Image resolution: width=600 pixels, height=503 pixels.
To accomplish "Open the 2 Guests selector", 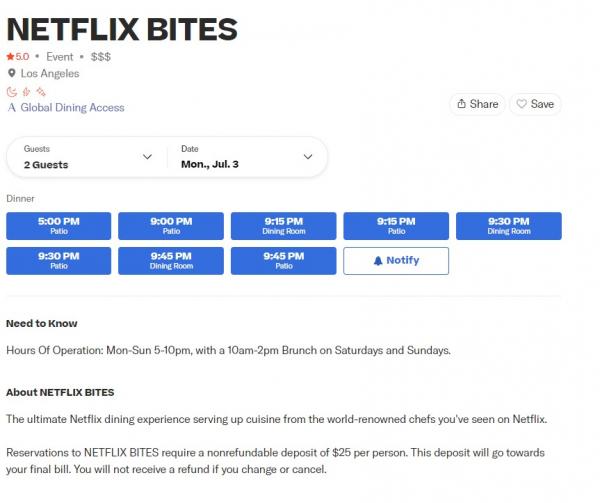I will pos(87,157).
